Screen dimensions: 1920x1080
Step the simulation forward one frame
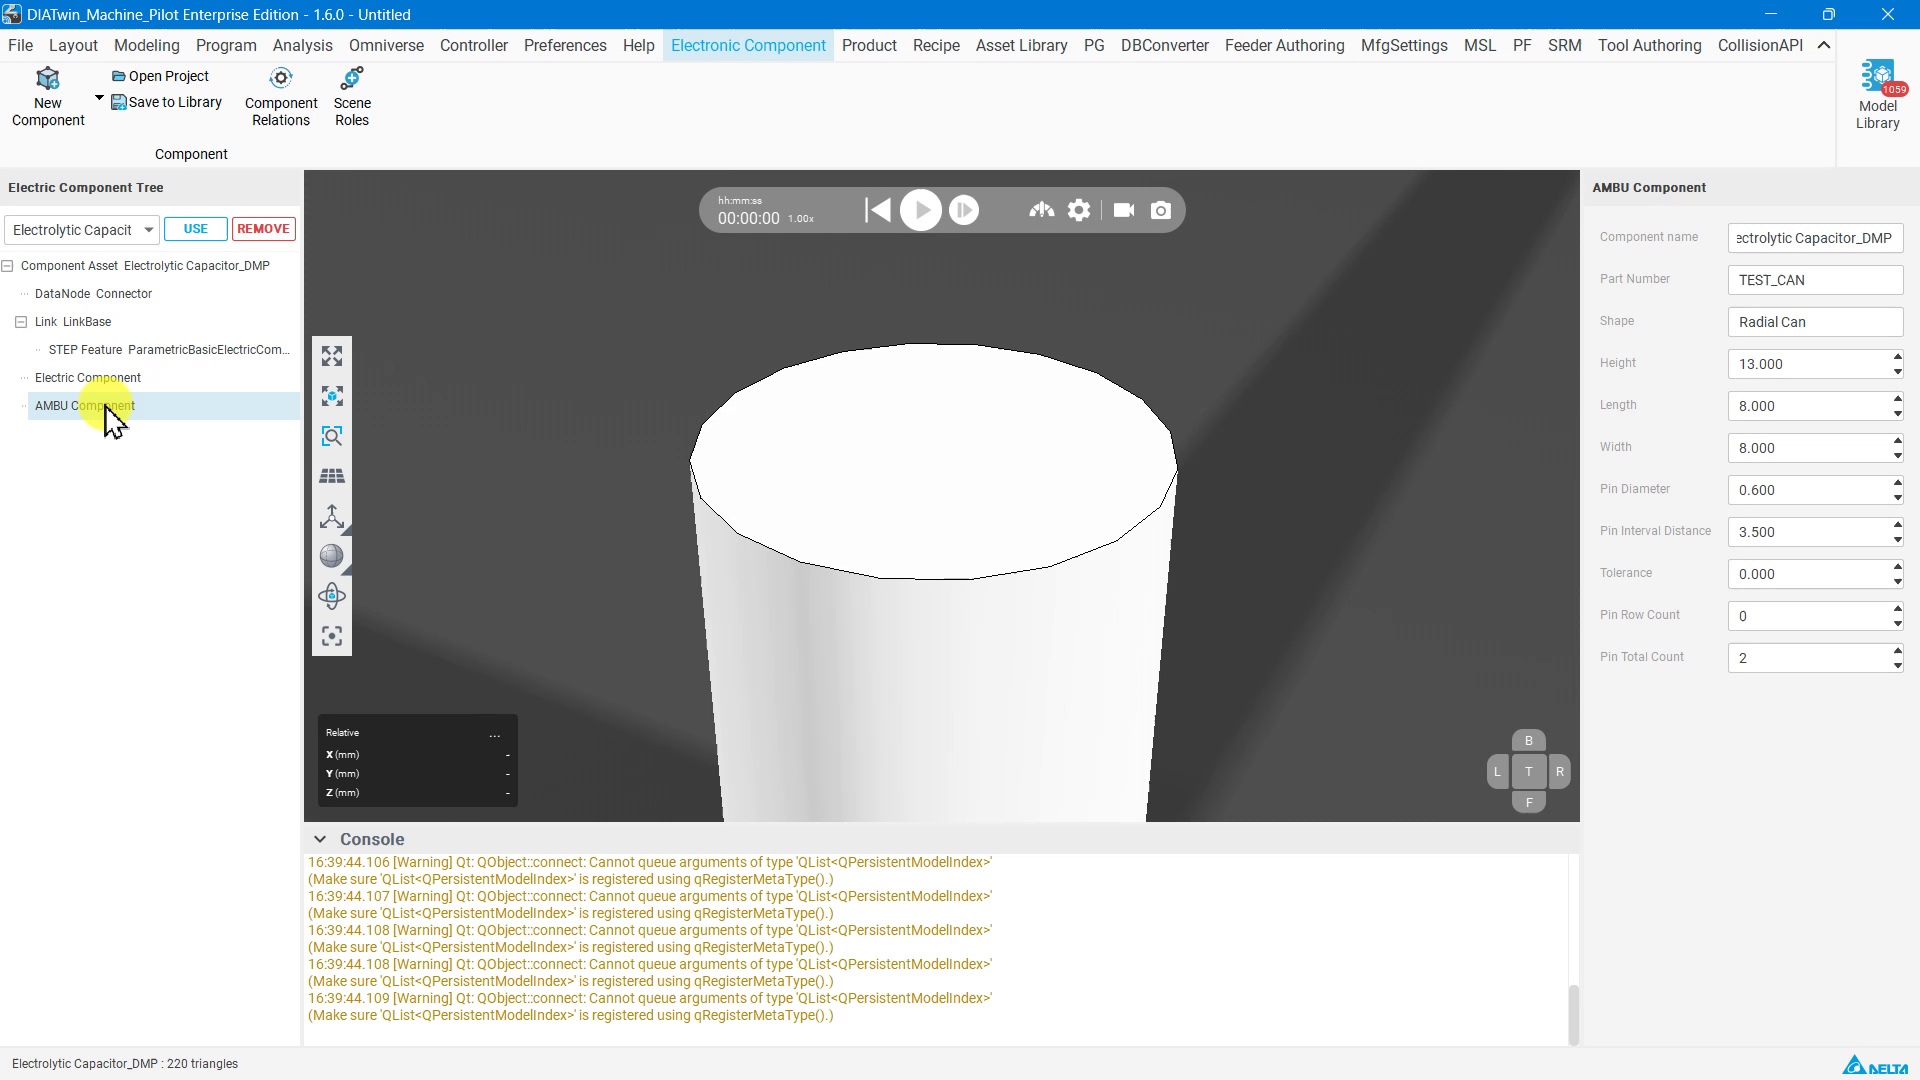[964, 210]
